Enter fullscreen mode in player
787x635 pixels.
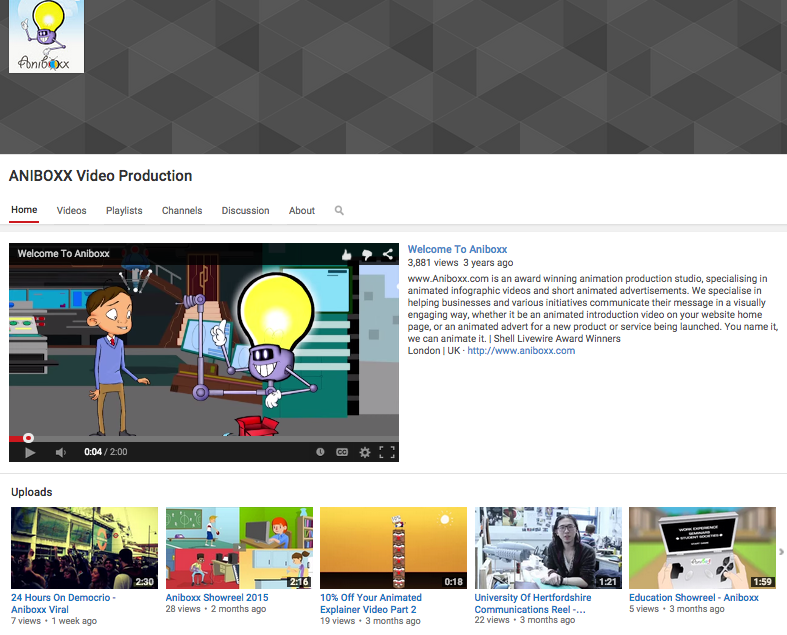(387, 452)
